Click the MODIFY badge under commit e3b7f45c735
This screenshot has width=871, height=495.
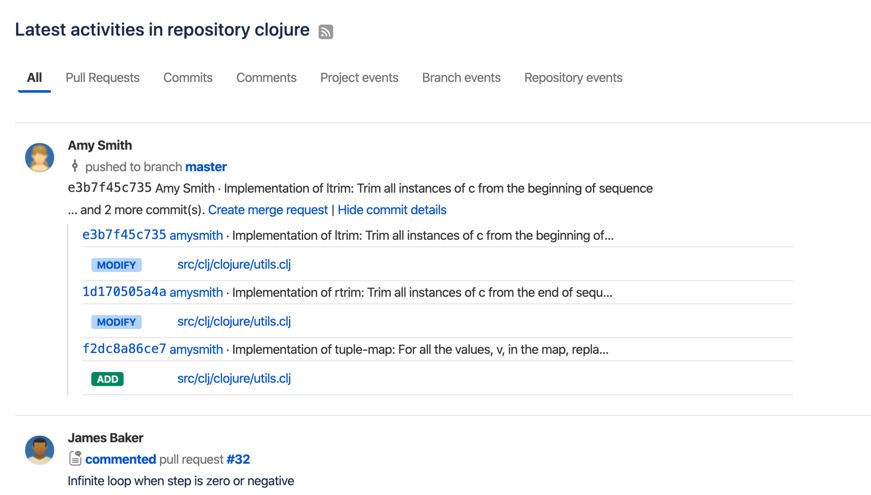(x=116, y=265)
